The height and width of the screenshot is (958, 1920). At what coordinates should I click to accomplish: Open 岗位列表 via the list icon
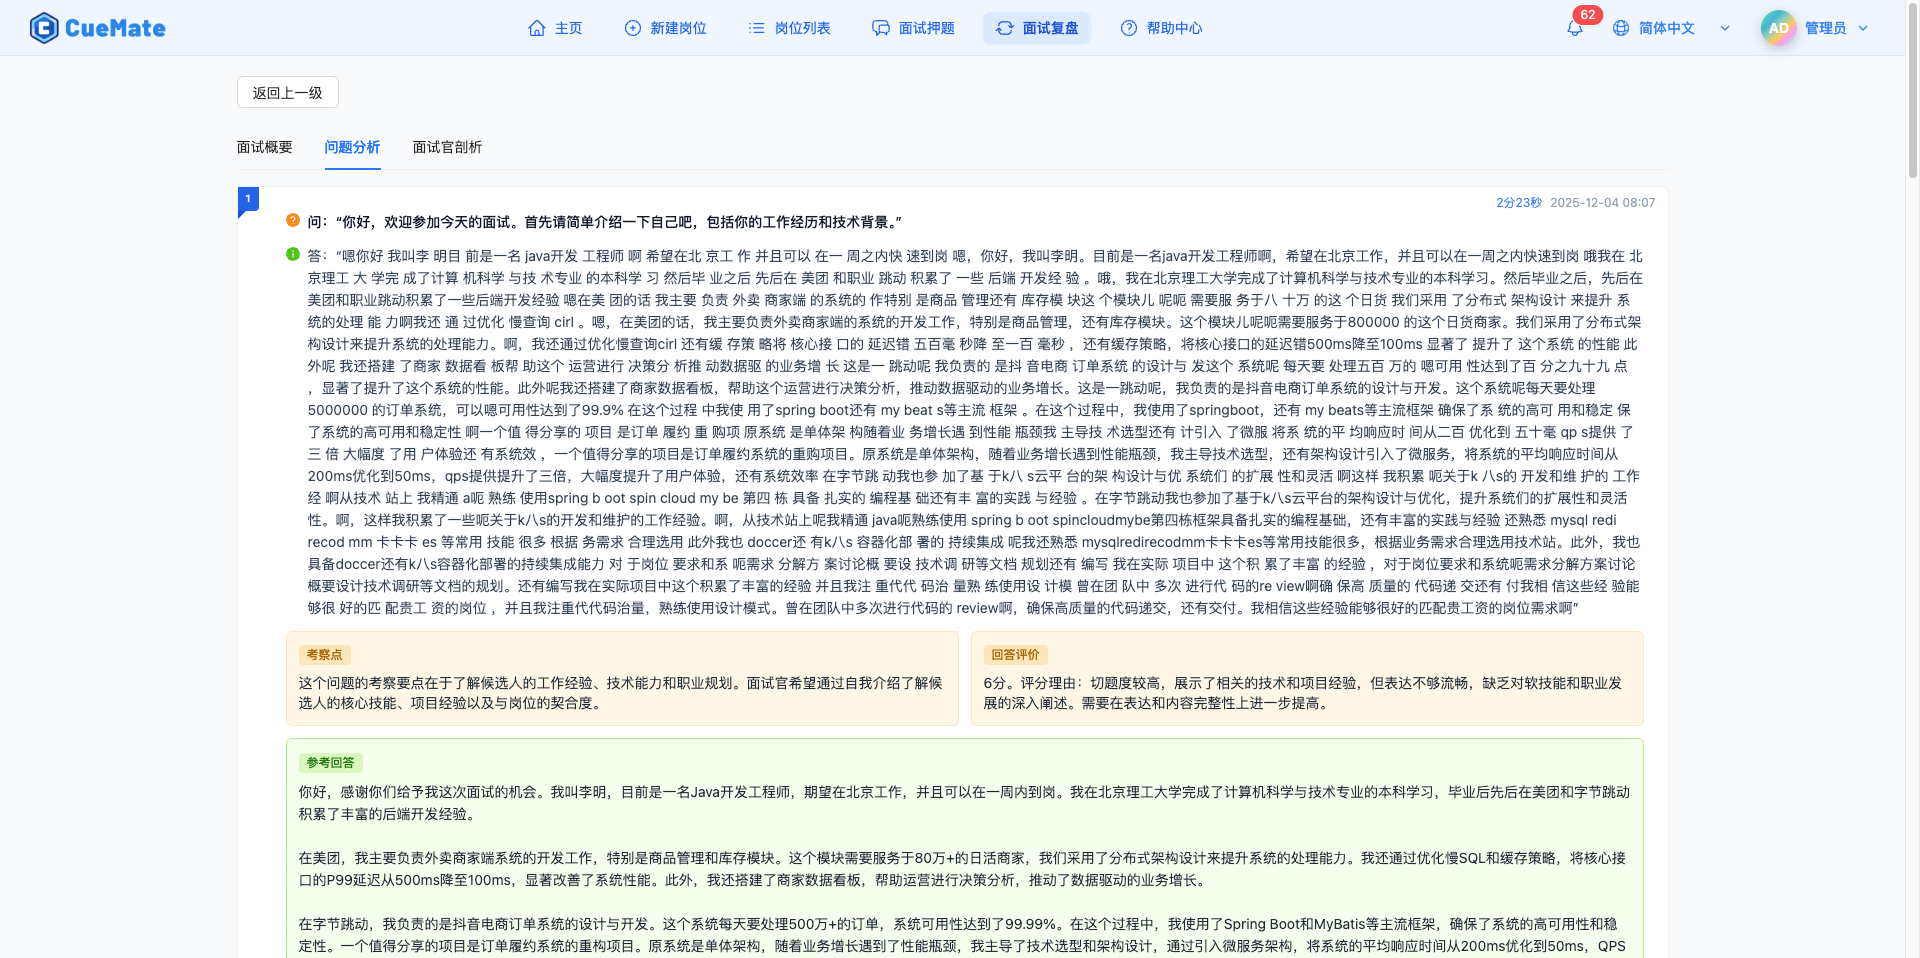pyautogui.click(x=757, y=28)
